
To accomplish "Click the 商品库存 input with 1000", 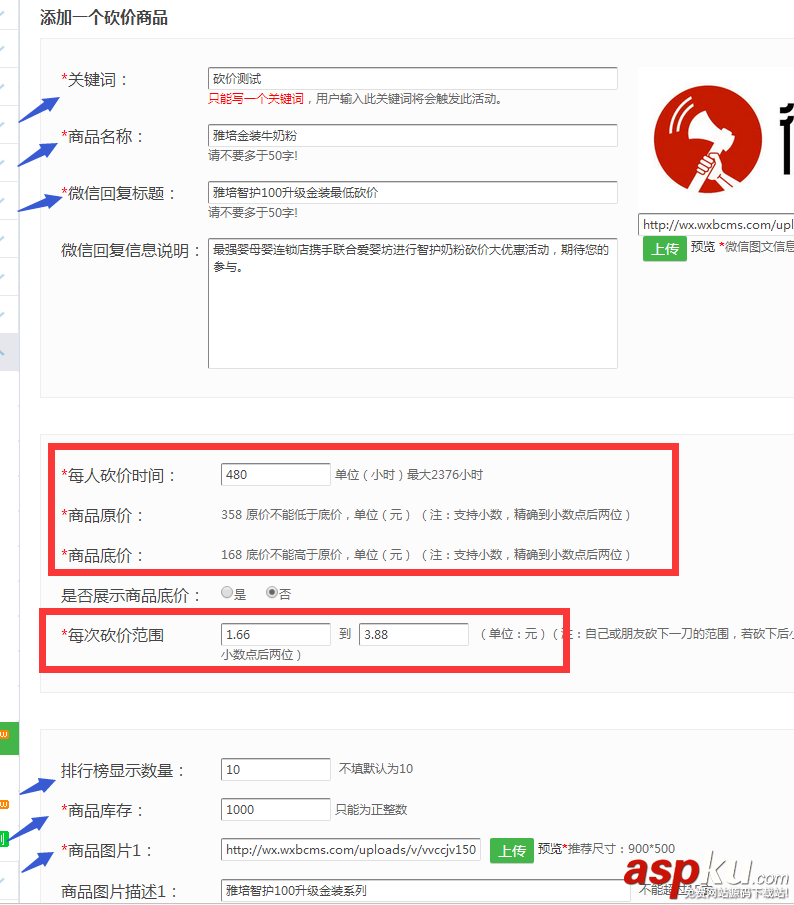I will (x=275, y=809).
